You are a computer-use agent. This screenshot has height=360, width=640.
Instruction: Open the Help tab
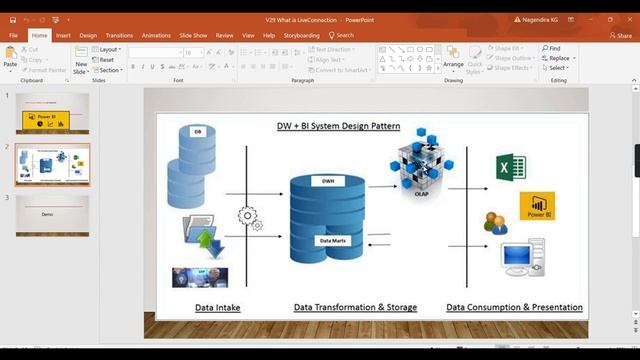tap(269, 36)
